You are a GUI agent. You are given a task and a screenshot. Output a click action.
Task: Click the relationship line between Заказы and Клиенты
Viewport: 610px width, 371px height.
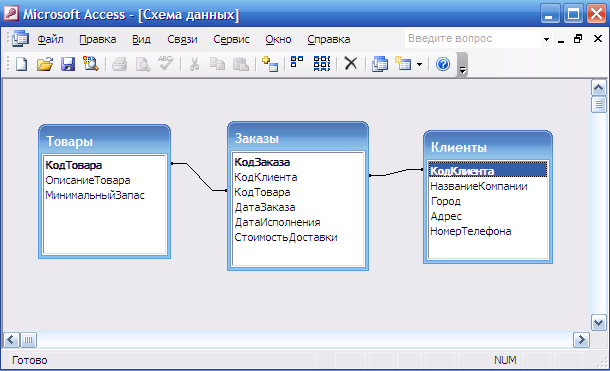point(396,172)
